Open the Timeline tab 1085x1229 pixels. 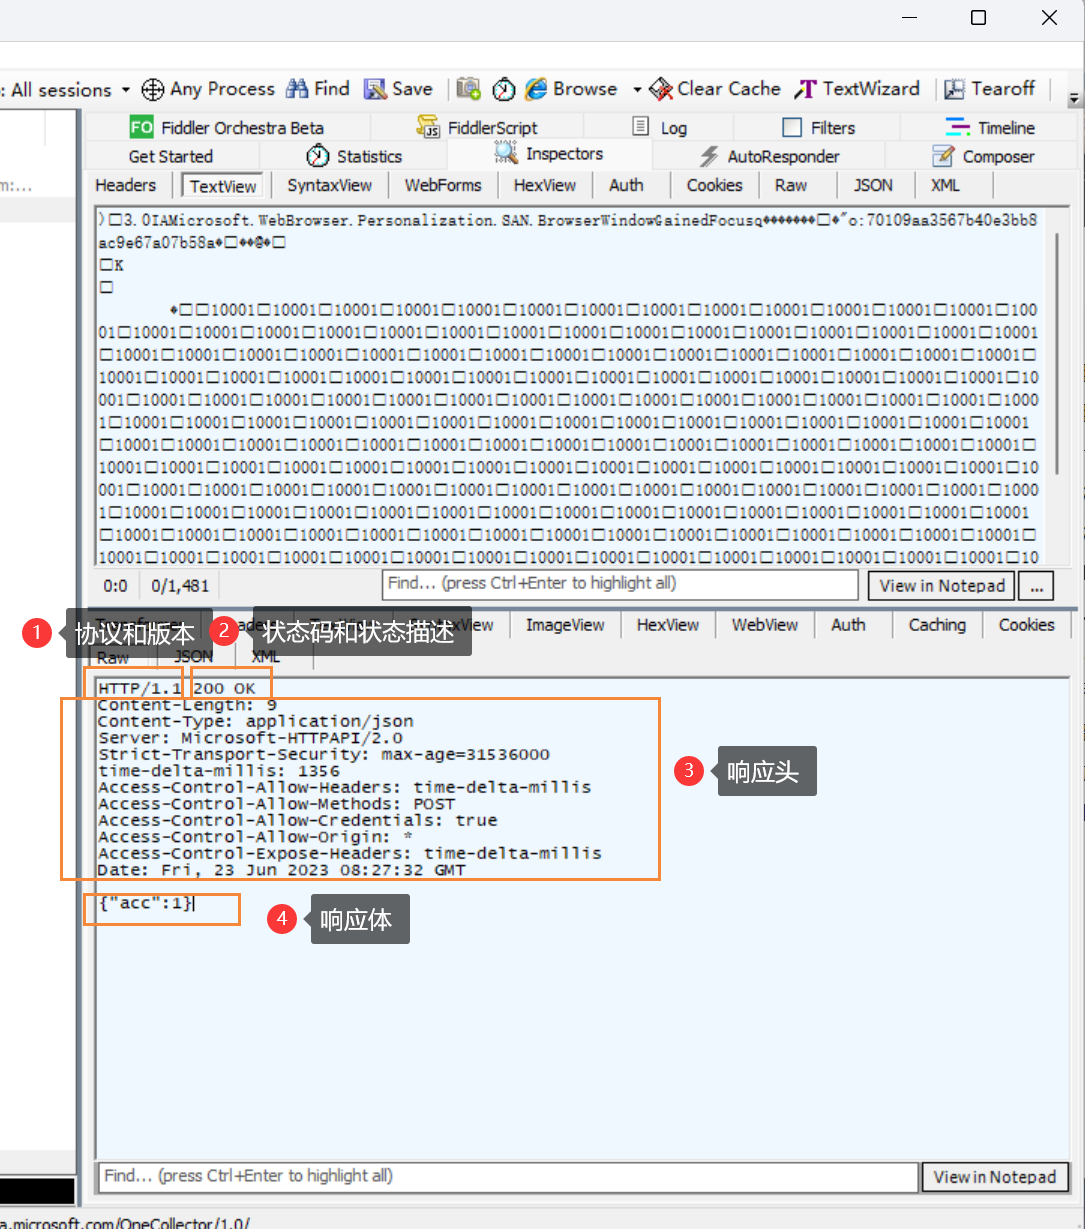pos(991,128)
